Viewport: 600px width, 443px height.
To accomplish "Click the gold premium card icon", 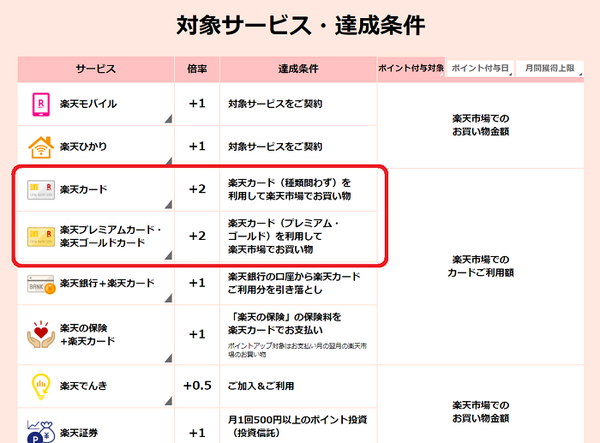I will pos(41,236).
